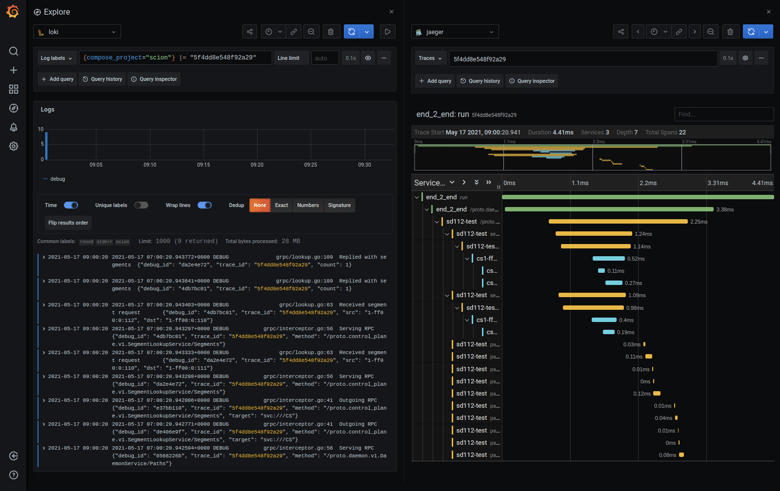Open the Configuration gear icon
This screenshot has width=780, height=491.
point(13,146)
